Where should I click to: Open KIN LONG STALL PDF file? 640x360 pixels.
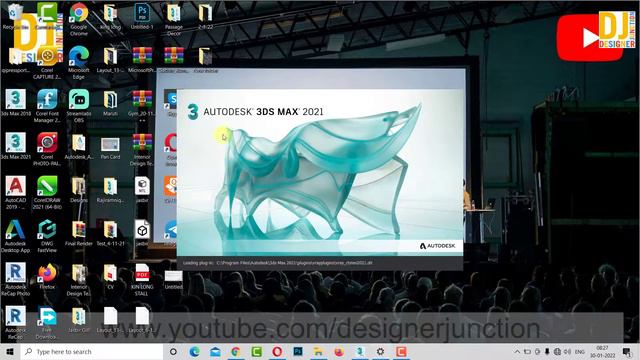tap(142, 279)
